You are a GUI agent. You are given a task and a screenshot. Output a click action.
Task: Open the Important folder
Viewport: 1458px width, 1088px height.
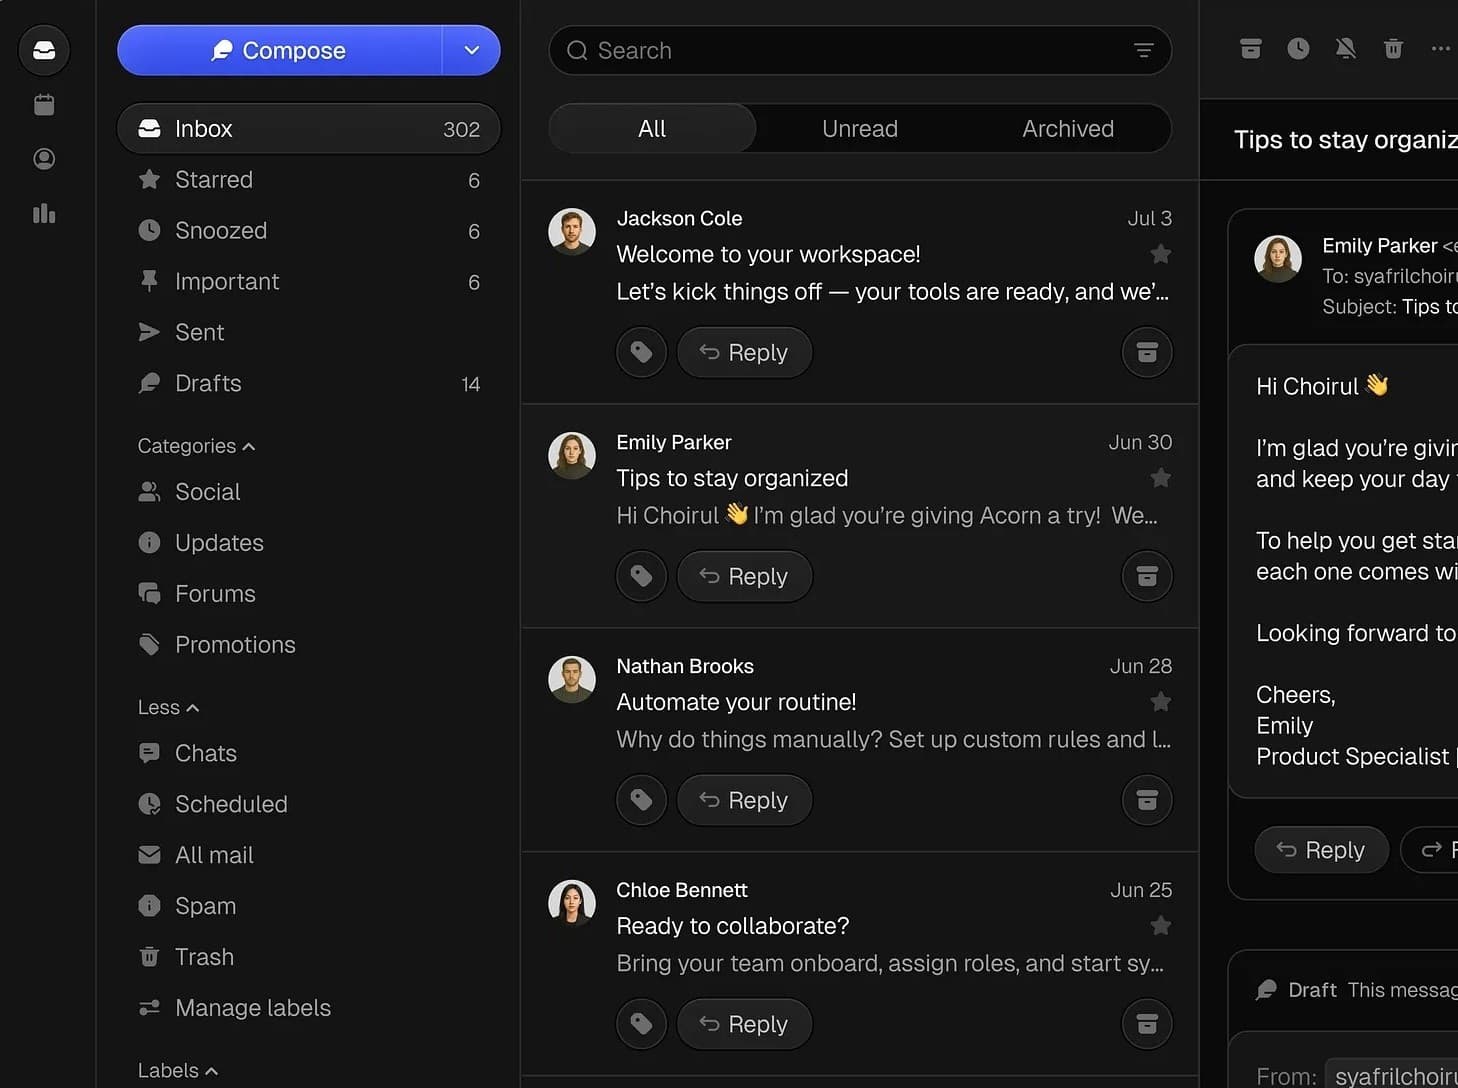(309, 282)
